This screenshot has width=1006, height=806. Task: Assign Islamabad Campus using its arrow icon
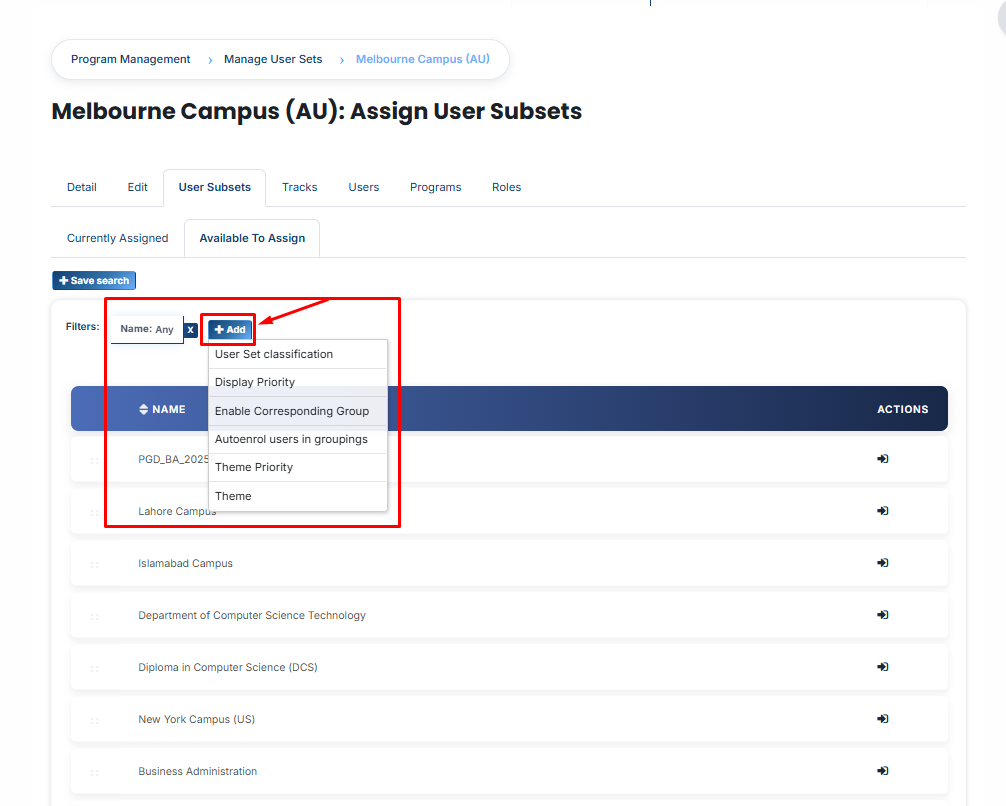coord(883,563)
